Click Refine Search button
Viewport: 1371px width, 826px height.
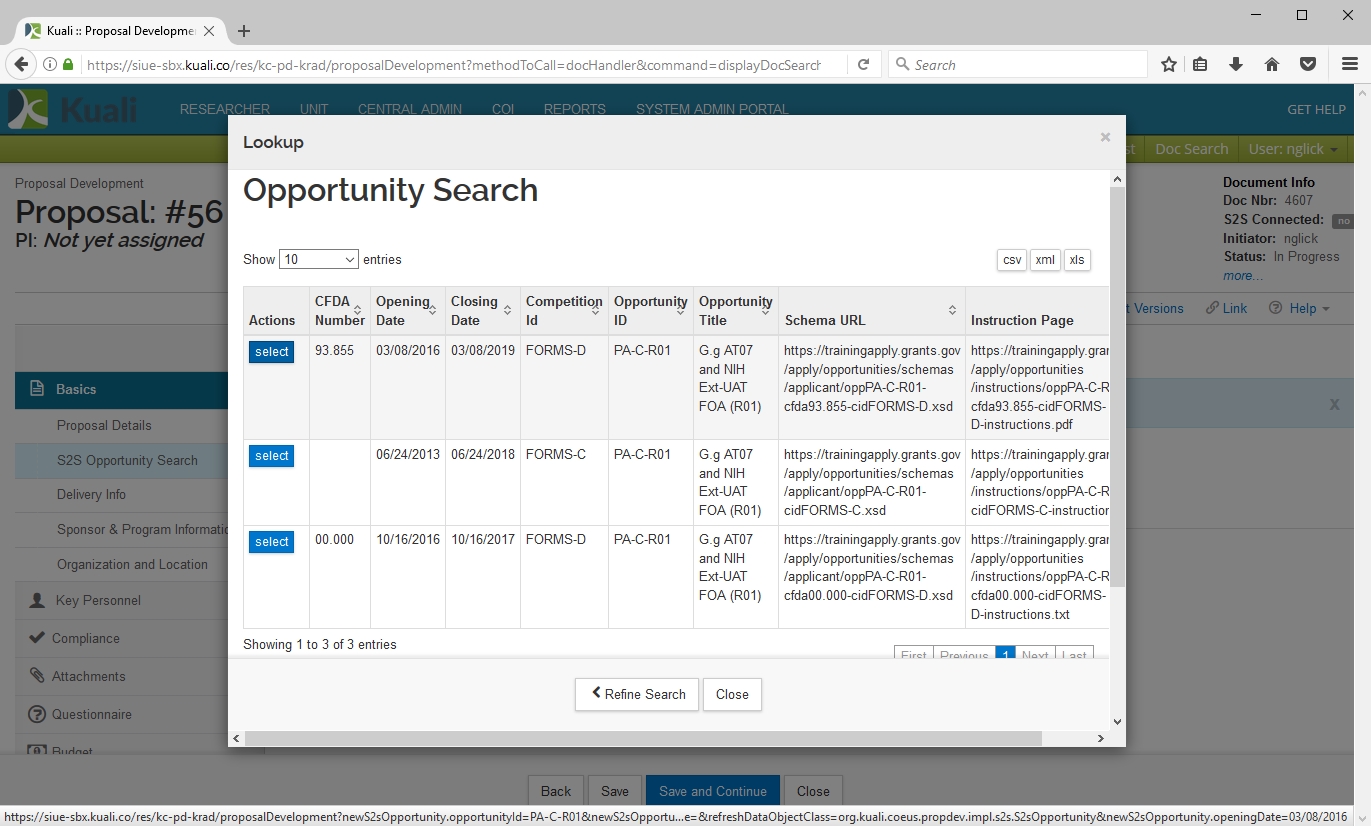pos(636,694)
